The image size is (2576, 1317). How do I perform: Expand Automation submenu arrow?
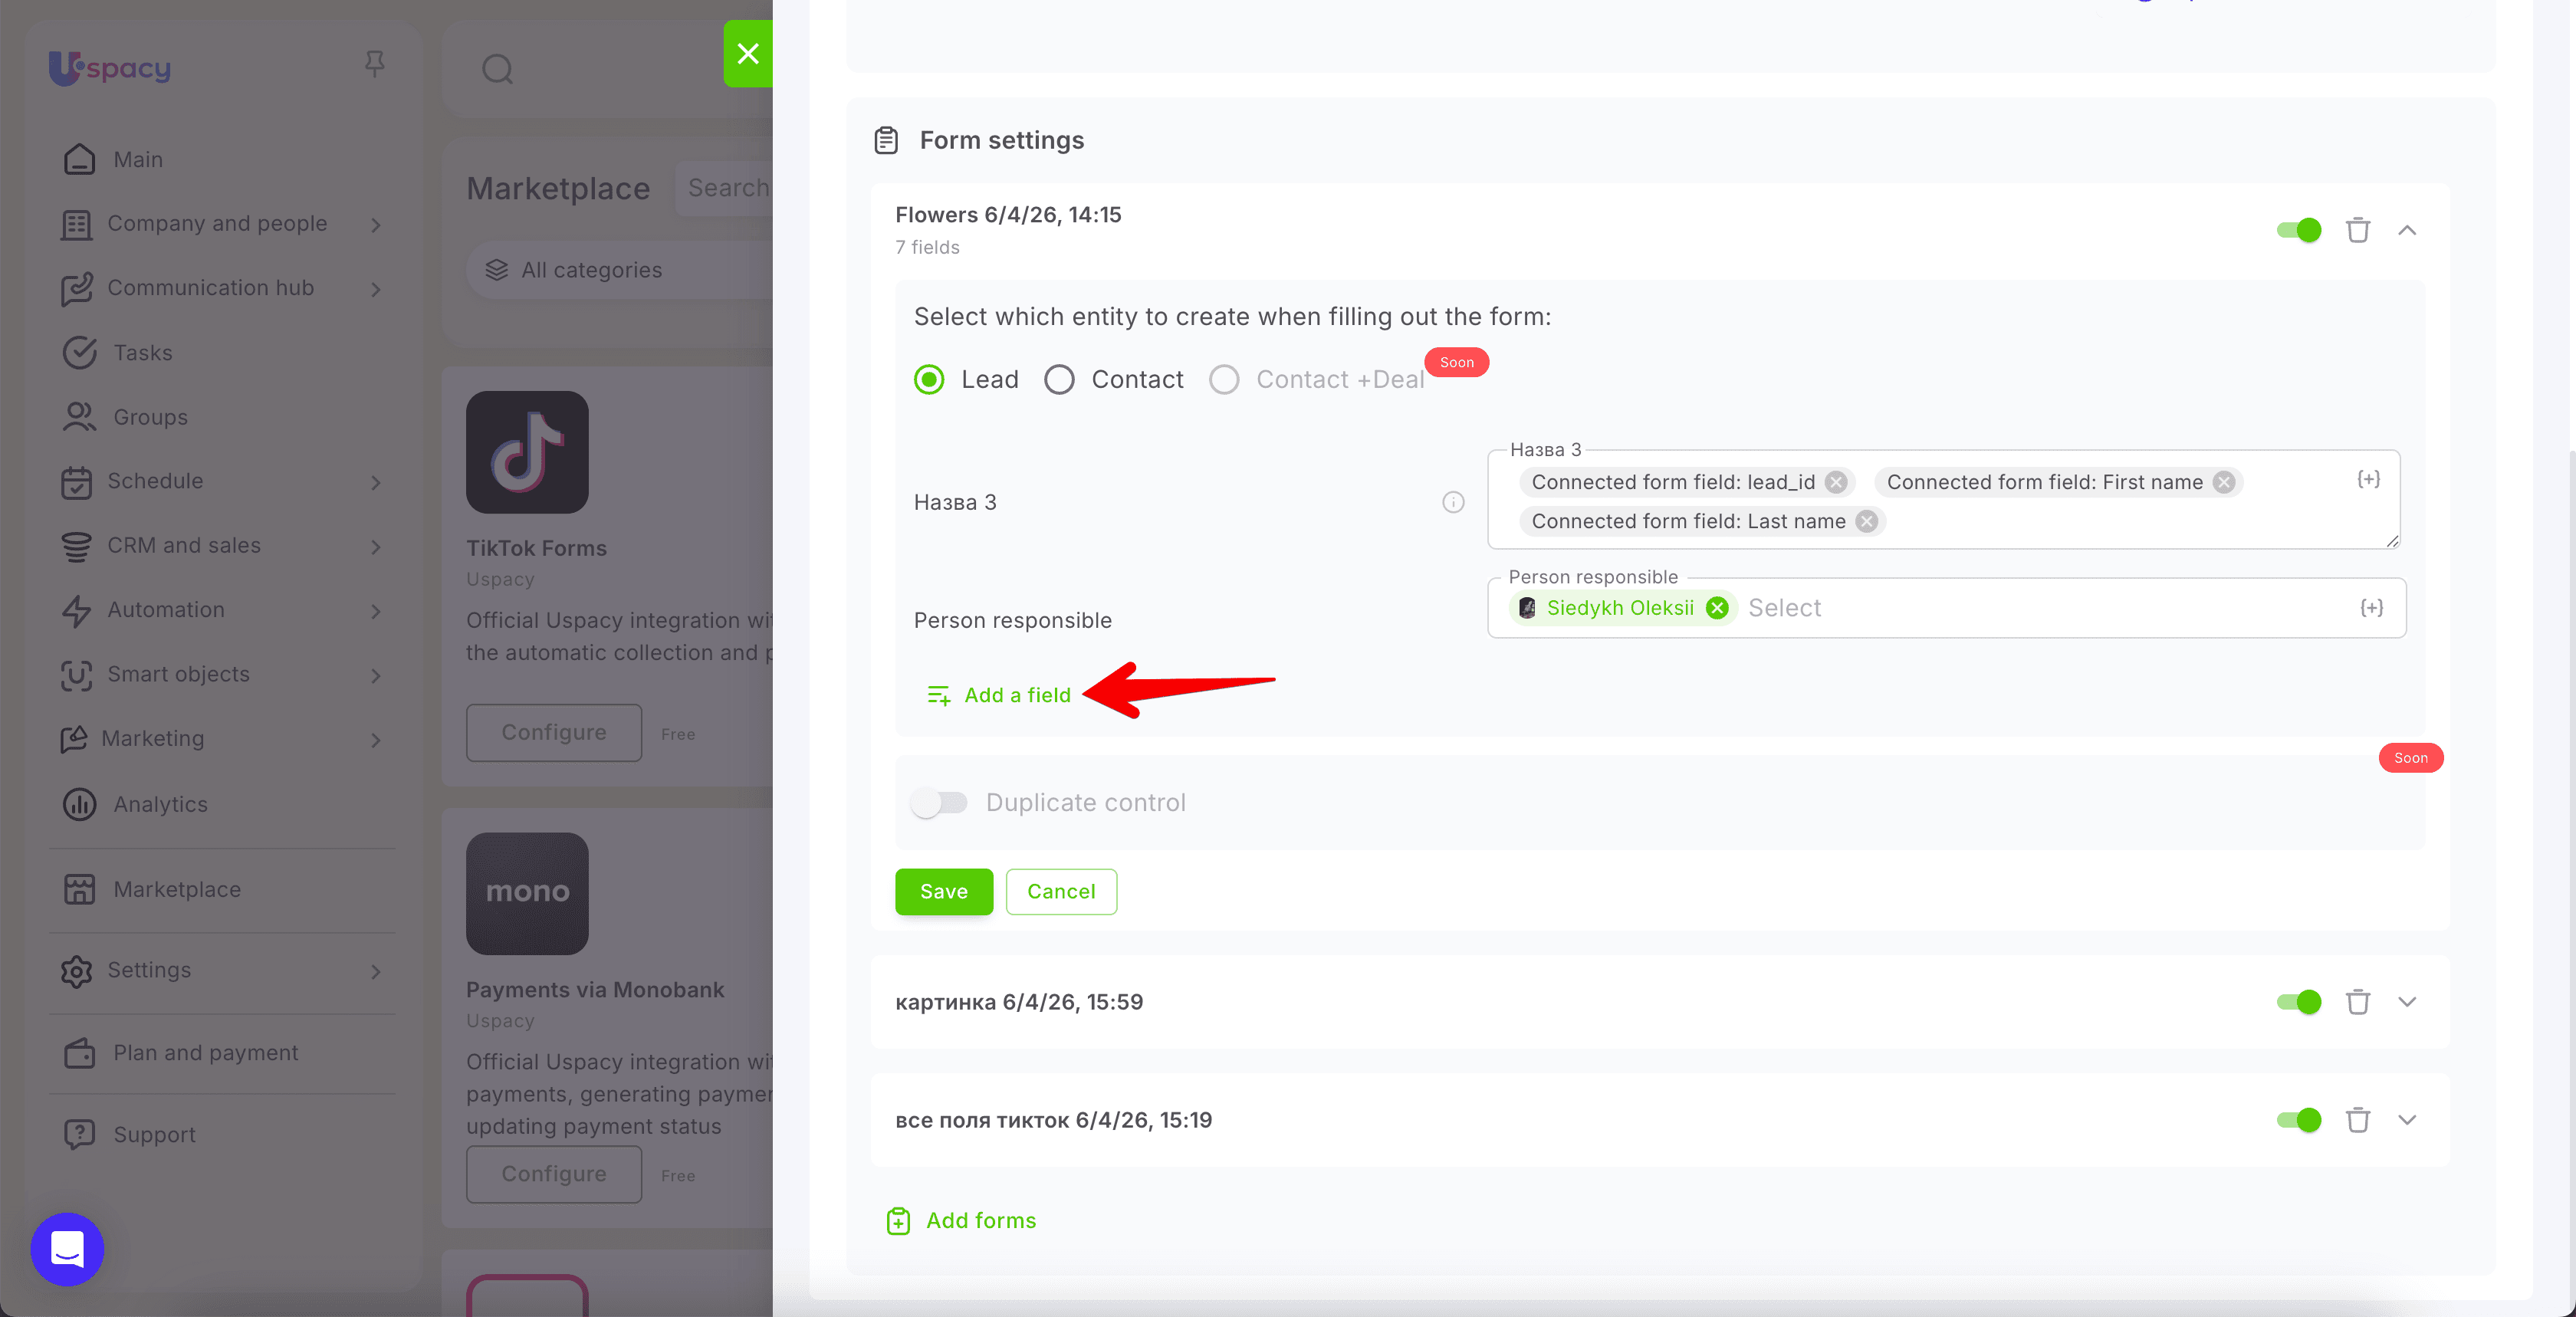tap(376, 611)
